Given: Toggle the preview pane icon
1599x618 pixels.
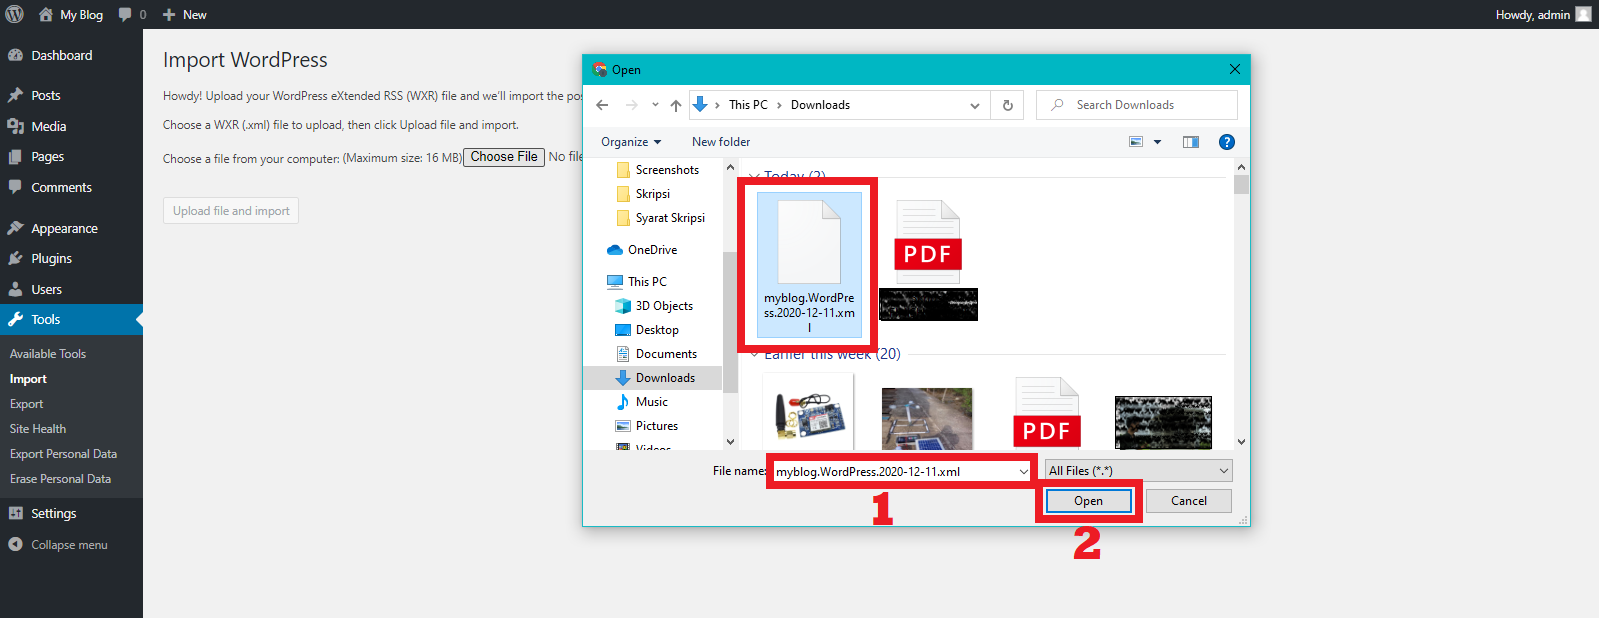Looking at the screenshot, I should click(1190, 142).
